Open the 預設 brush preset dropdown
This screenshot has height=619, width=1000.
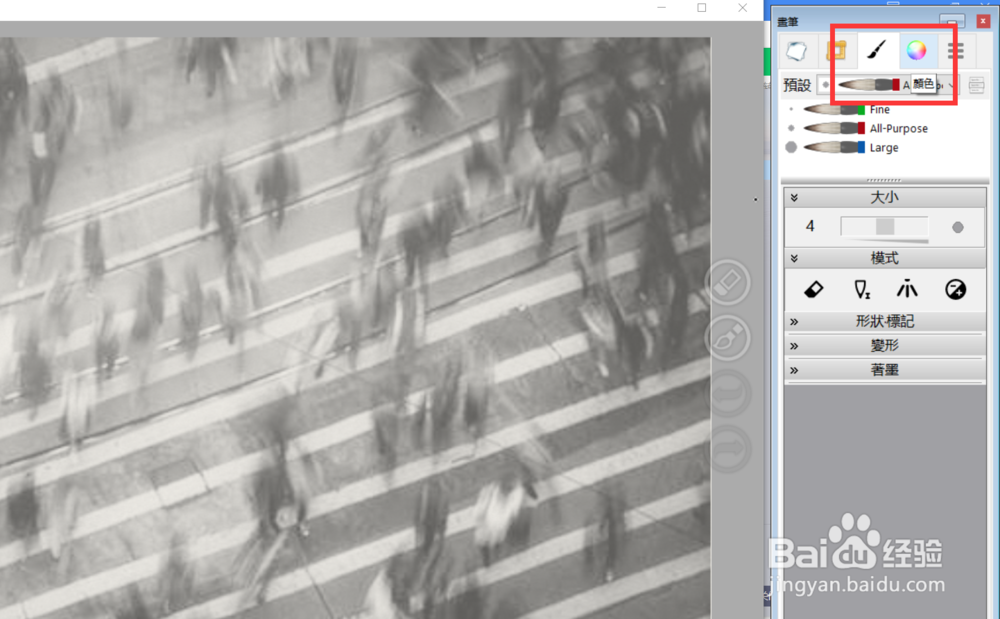[888, 85]
